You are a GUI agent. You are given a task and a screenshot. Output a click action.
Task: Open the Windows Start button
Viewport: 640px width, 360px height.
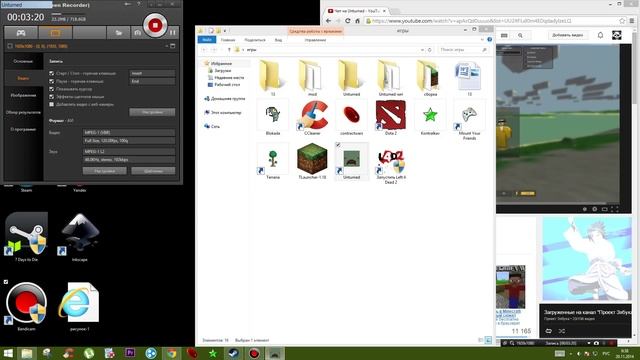click(8, 353)
